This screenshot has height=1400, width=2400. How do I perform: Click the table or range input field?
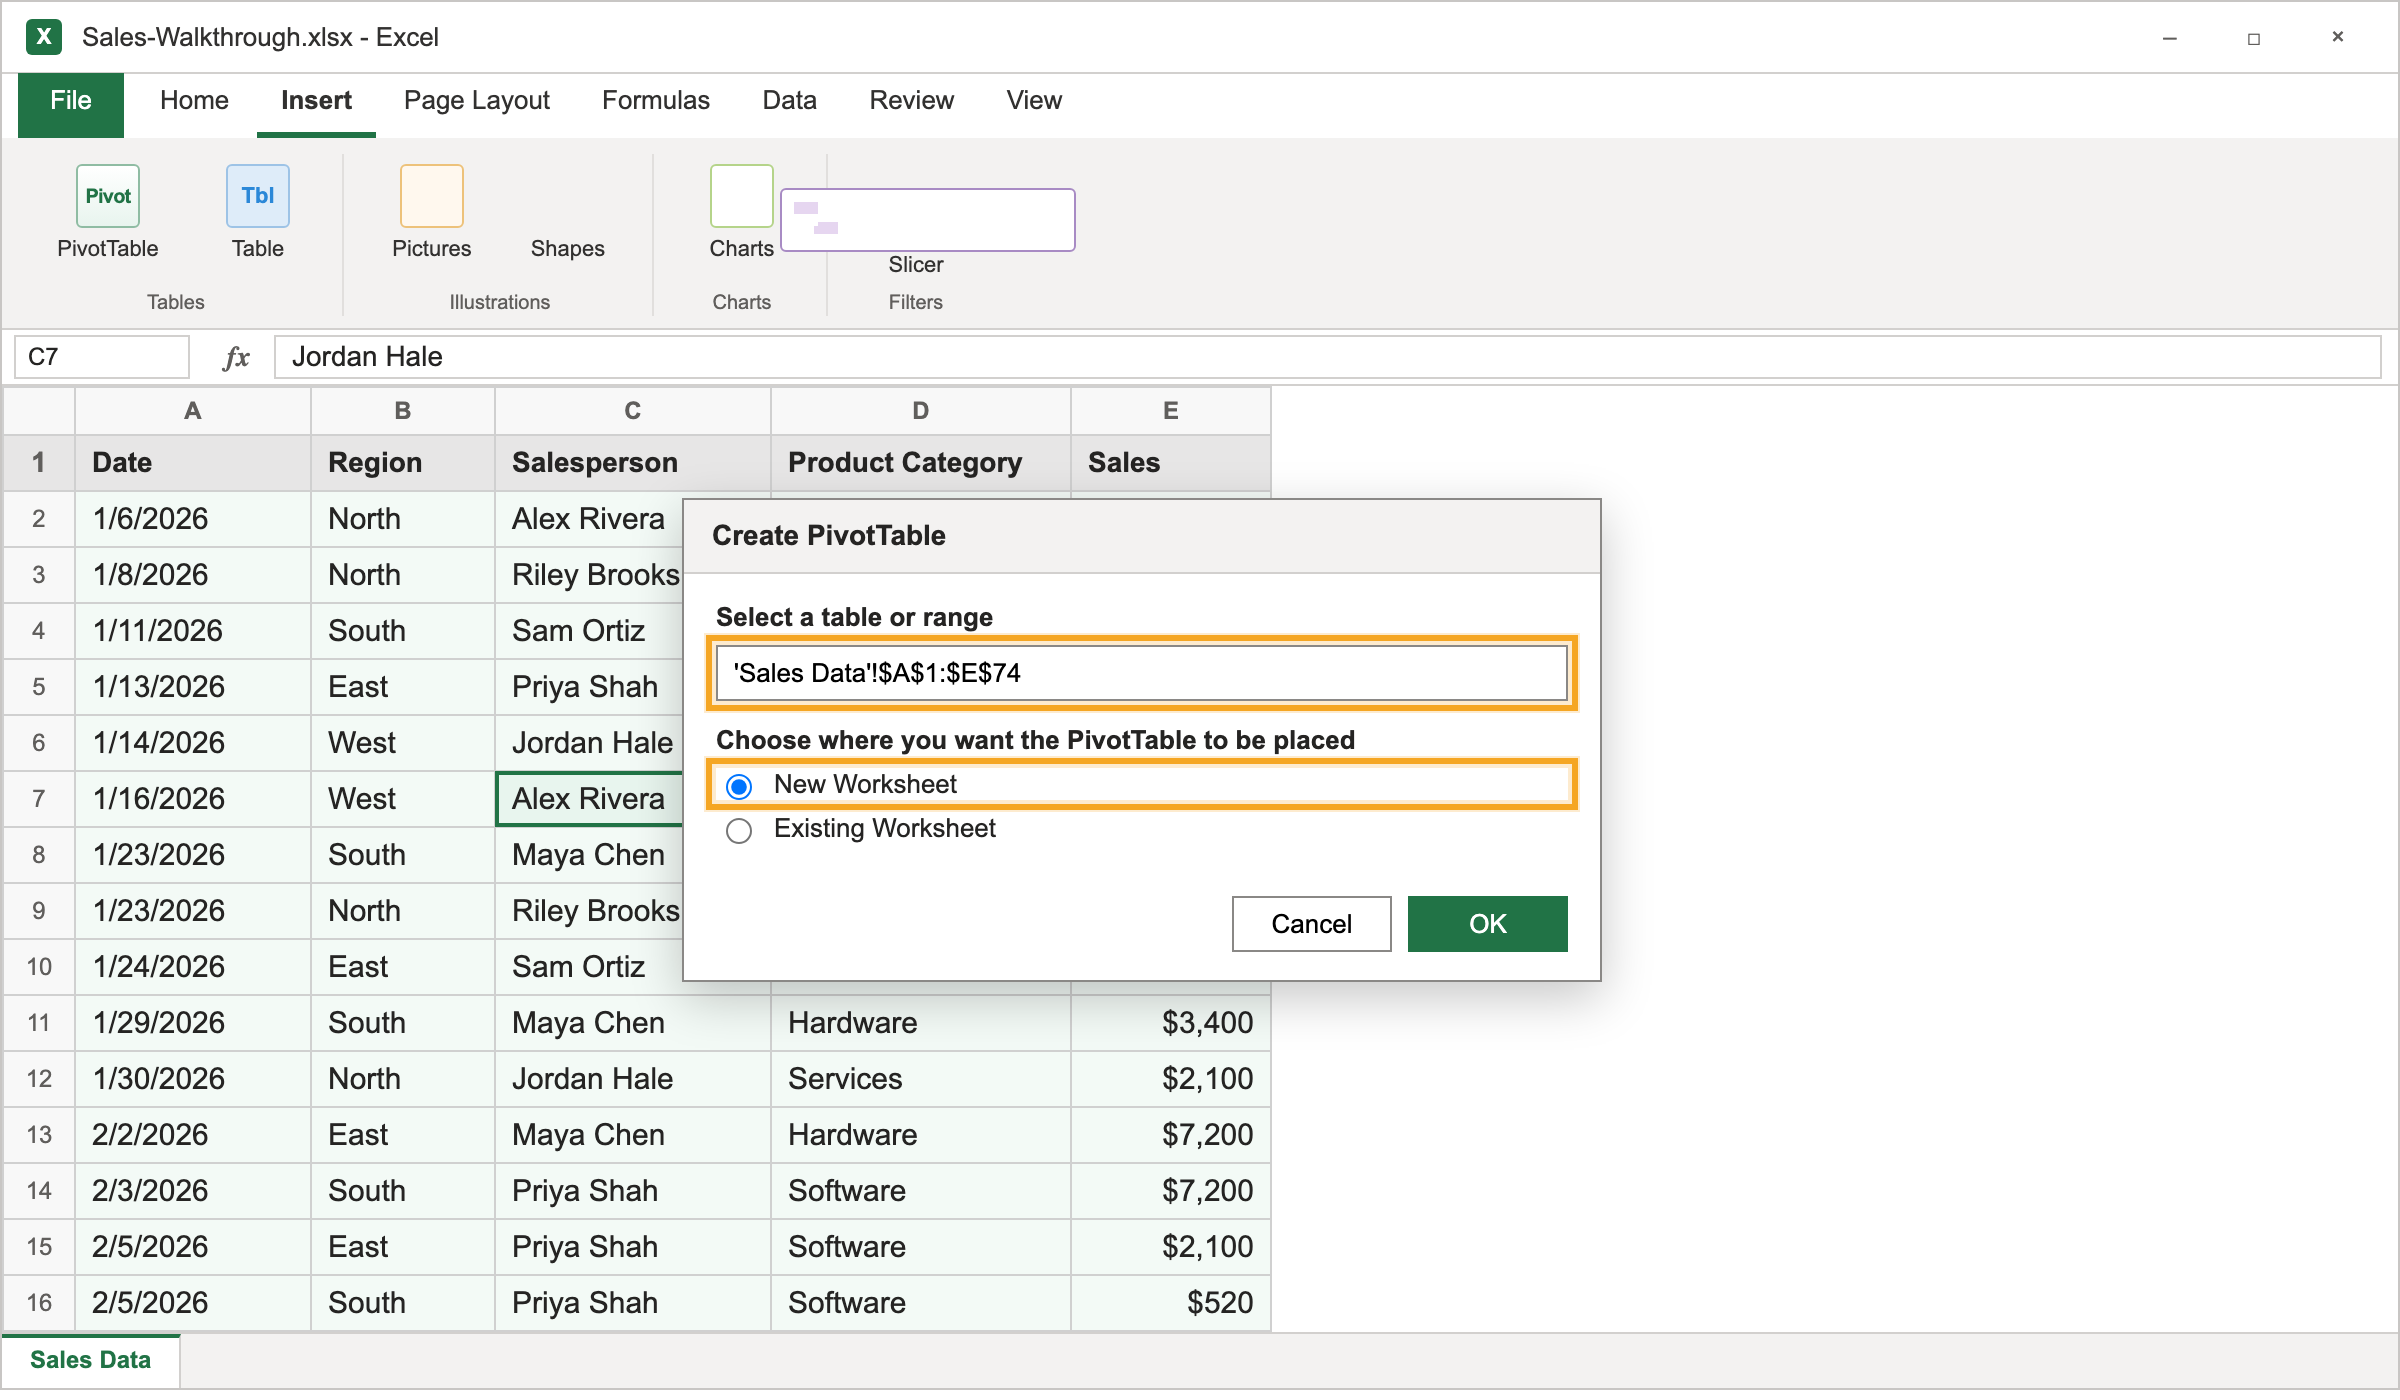click(x=1142, y=673)
